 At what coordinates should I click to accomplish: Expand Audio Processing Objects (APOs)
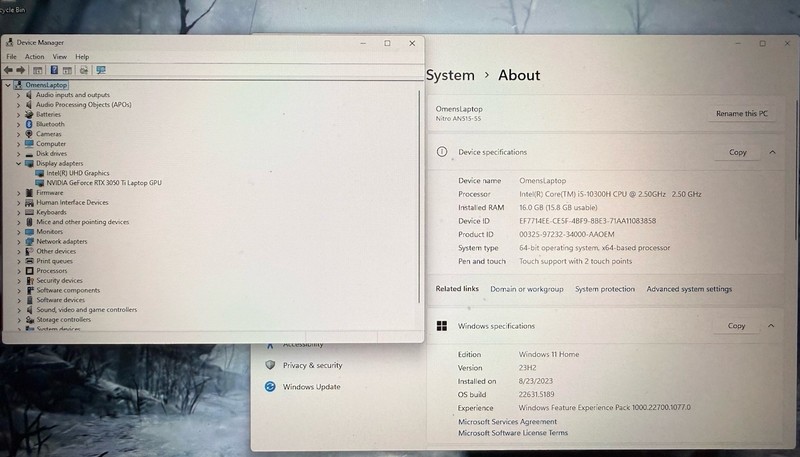pos(18,105)
